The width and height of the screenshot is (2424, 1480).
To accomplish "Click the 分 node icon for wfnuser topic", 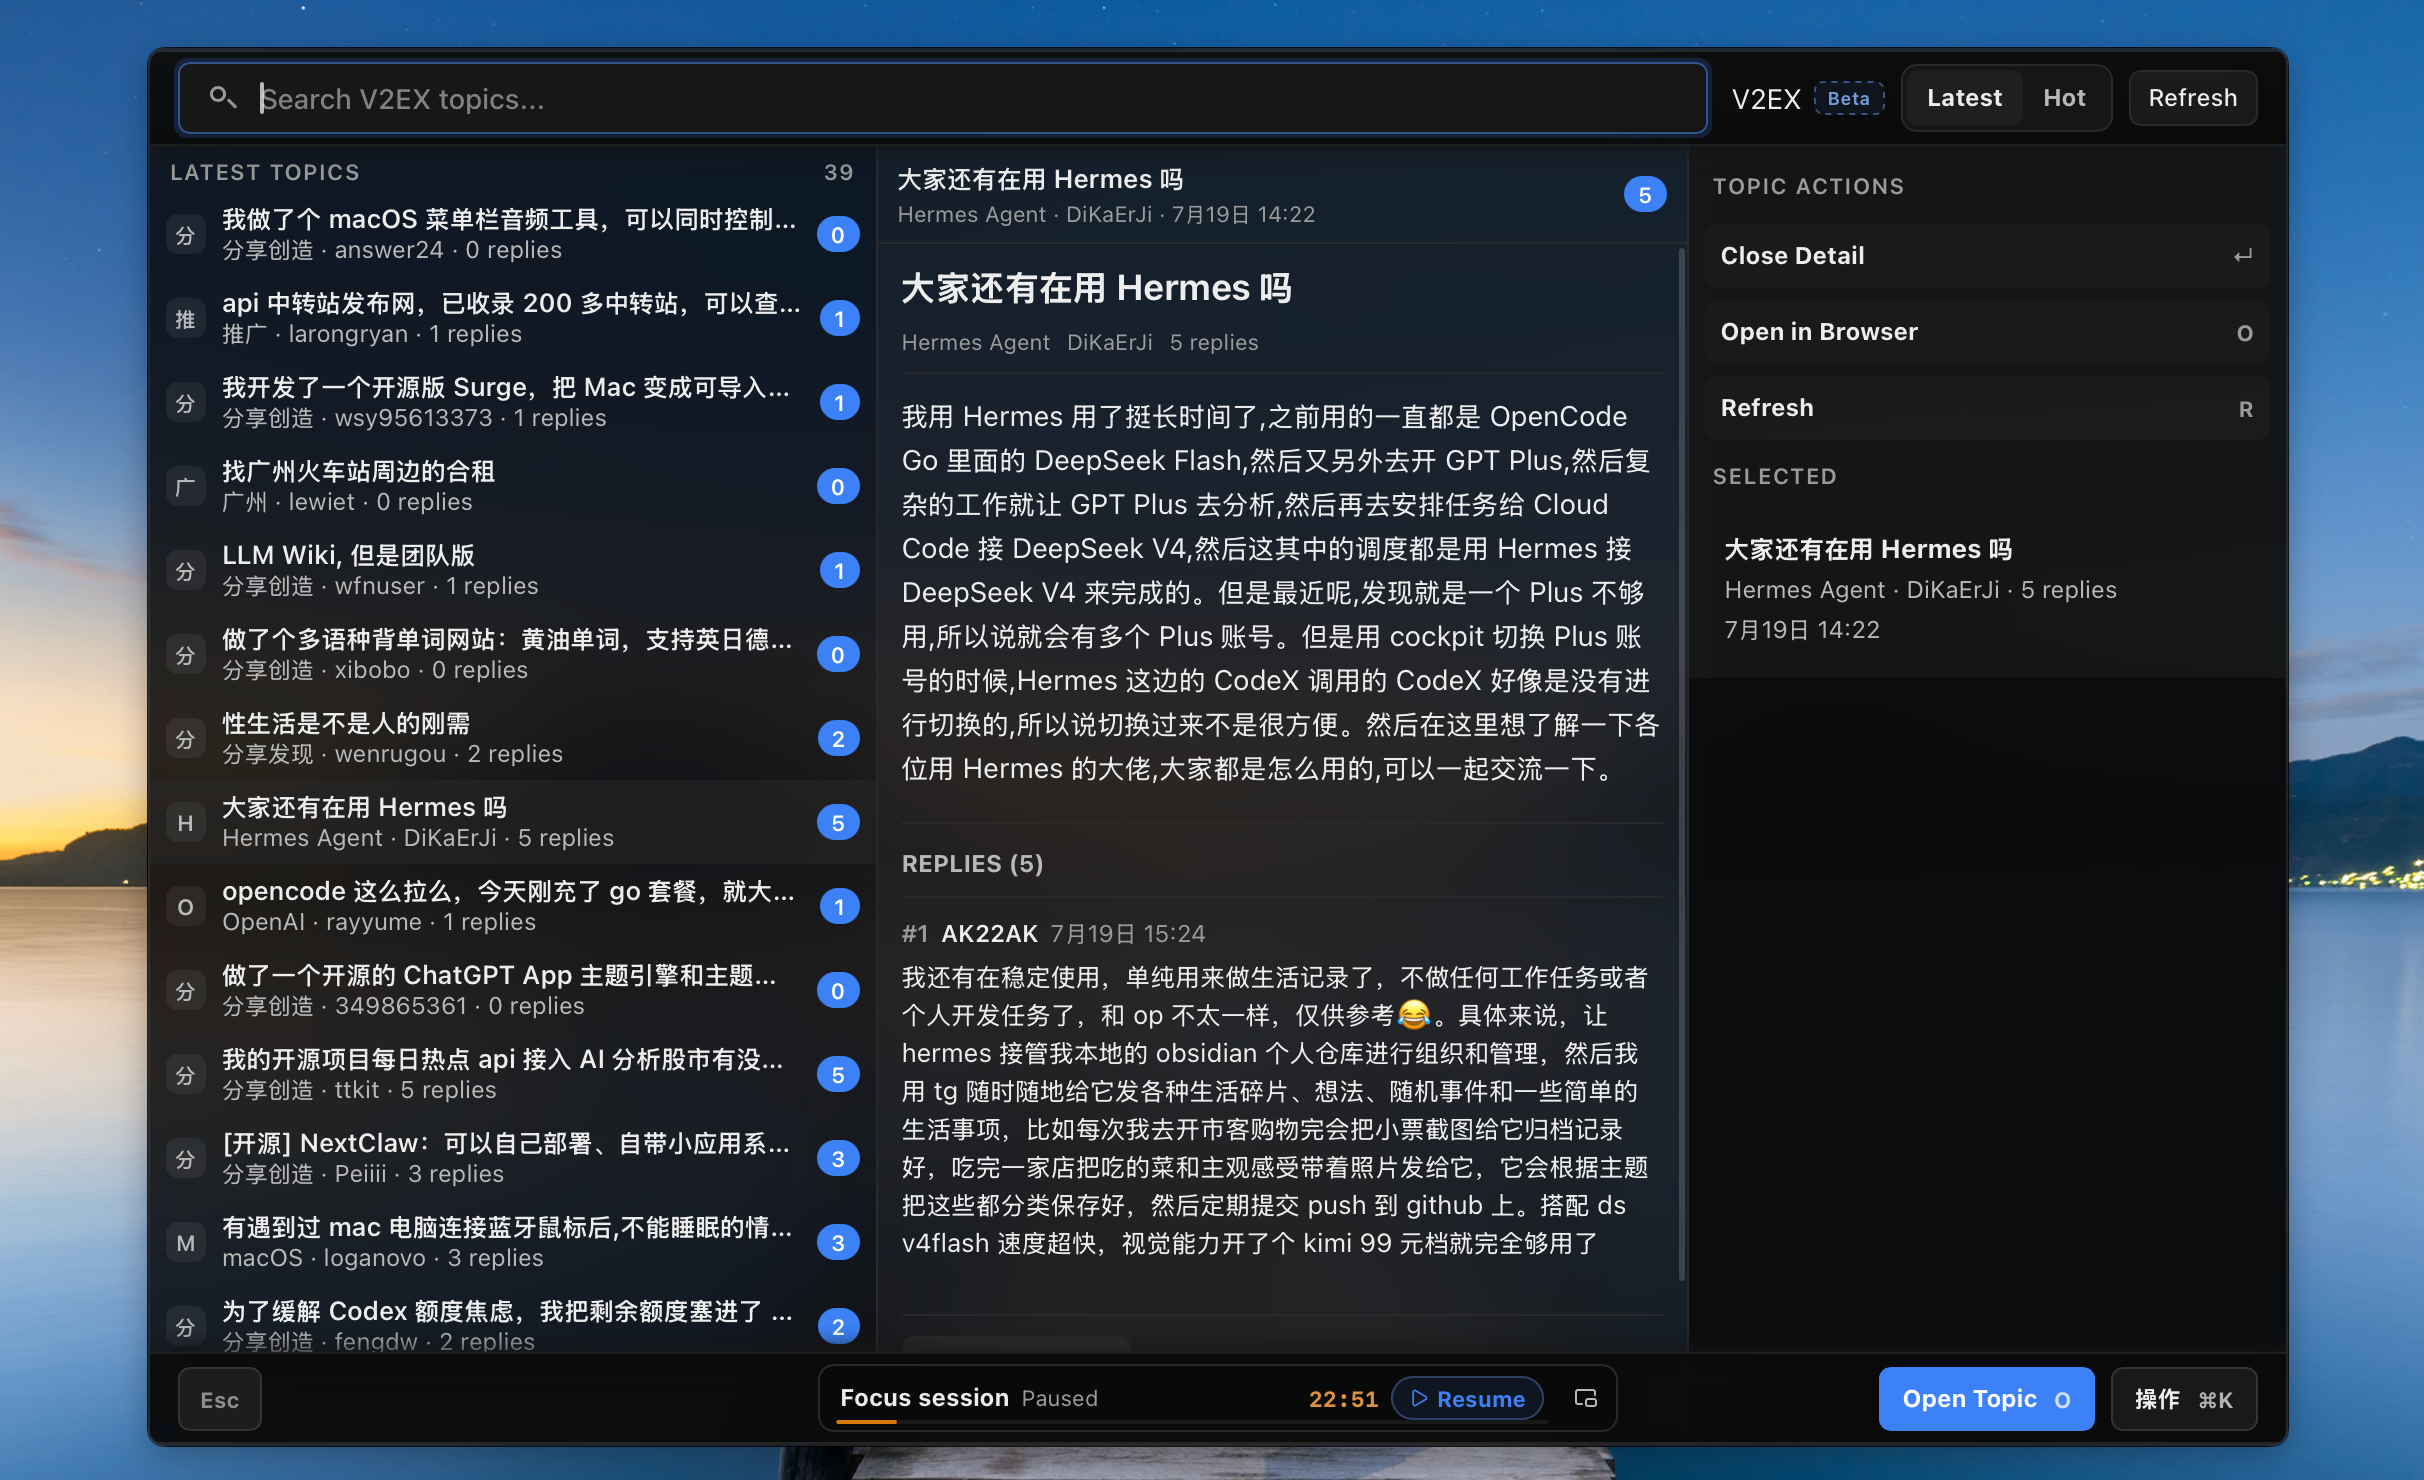I will coord(186,571).
